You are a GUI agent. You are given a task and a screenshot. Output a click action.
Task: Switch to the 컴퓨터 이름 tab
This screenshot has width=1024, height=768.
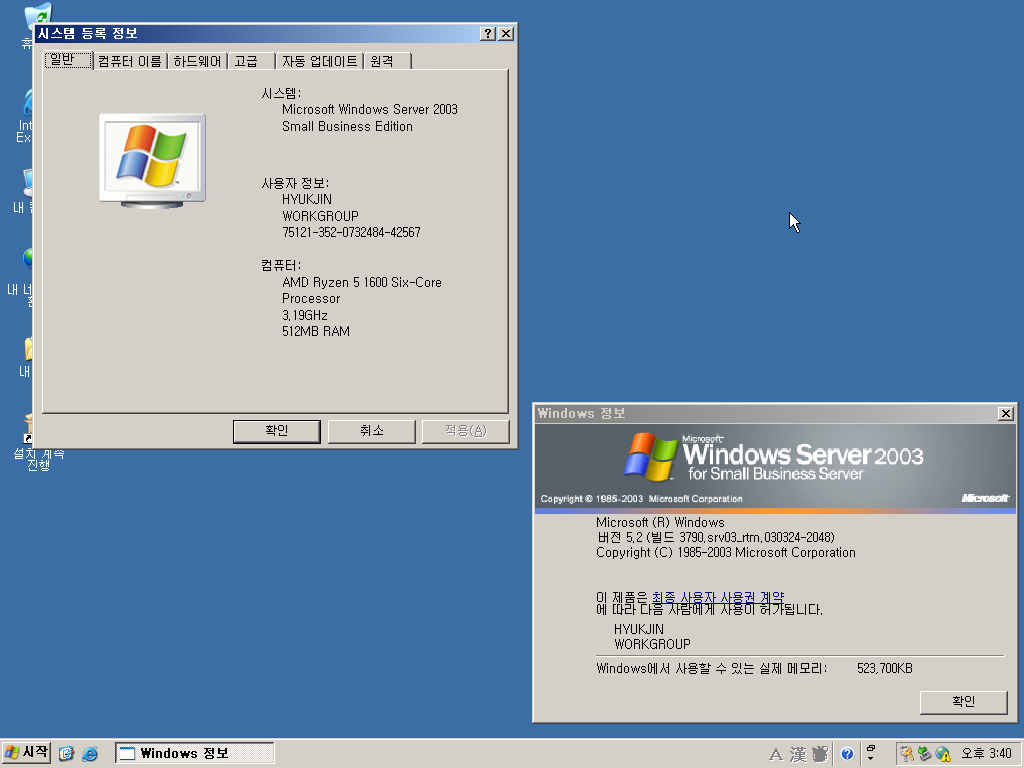point(130,61)
